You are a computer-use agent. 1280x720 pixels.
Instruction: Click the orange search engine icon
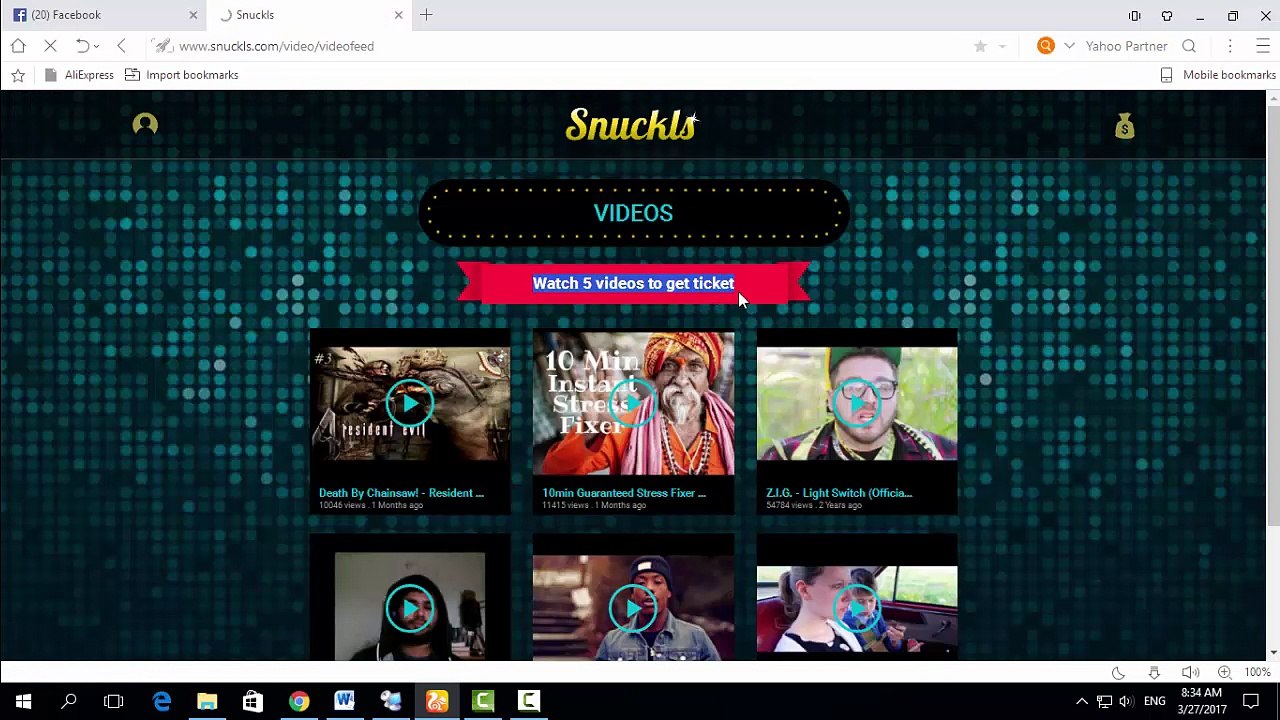click(1045, 46)
